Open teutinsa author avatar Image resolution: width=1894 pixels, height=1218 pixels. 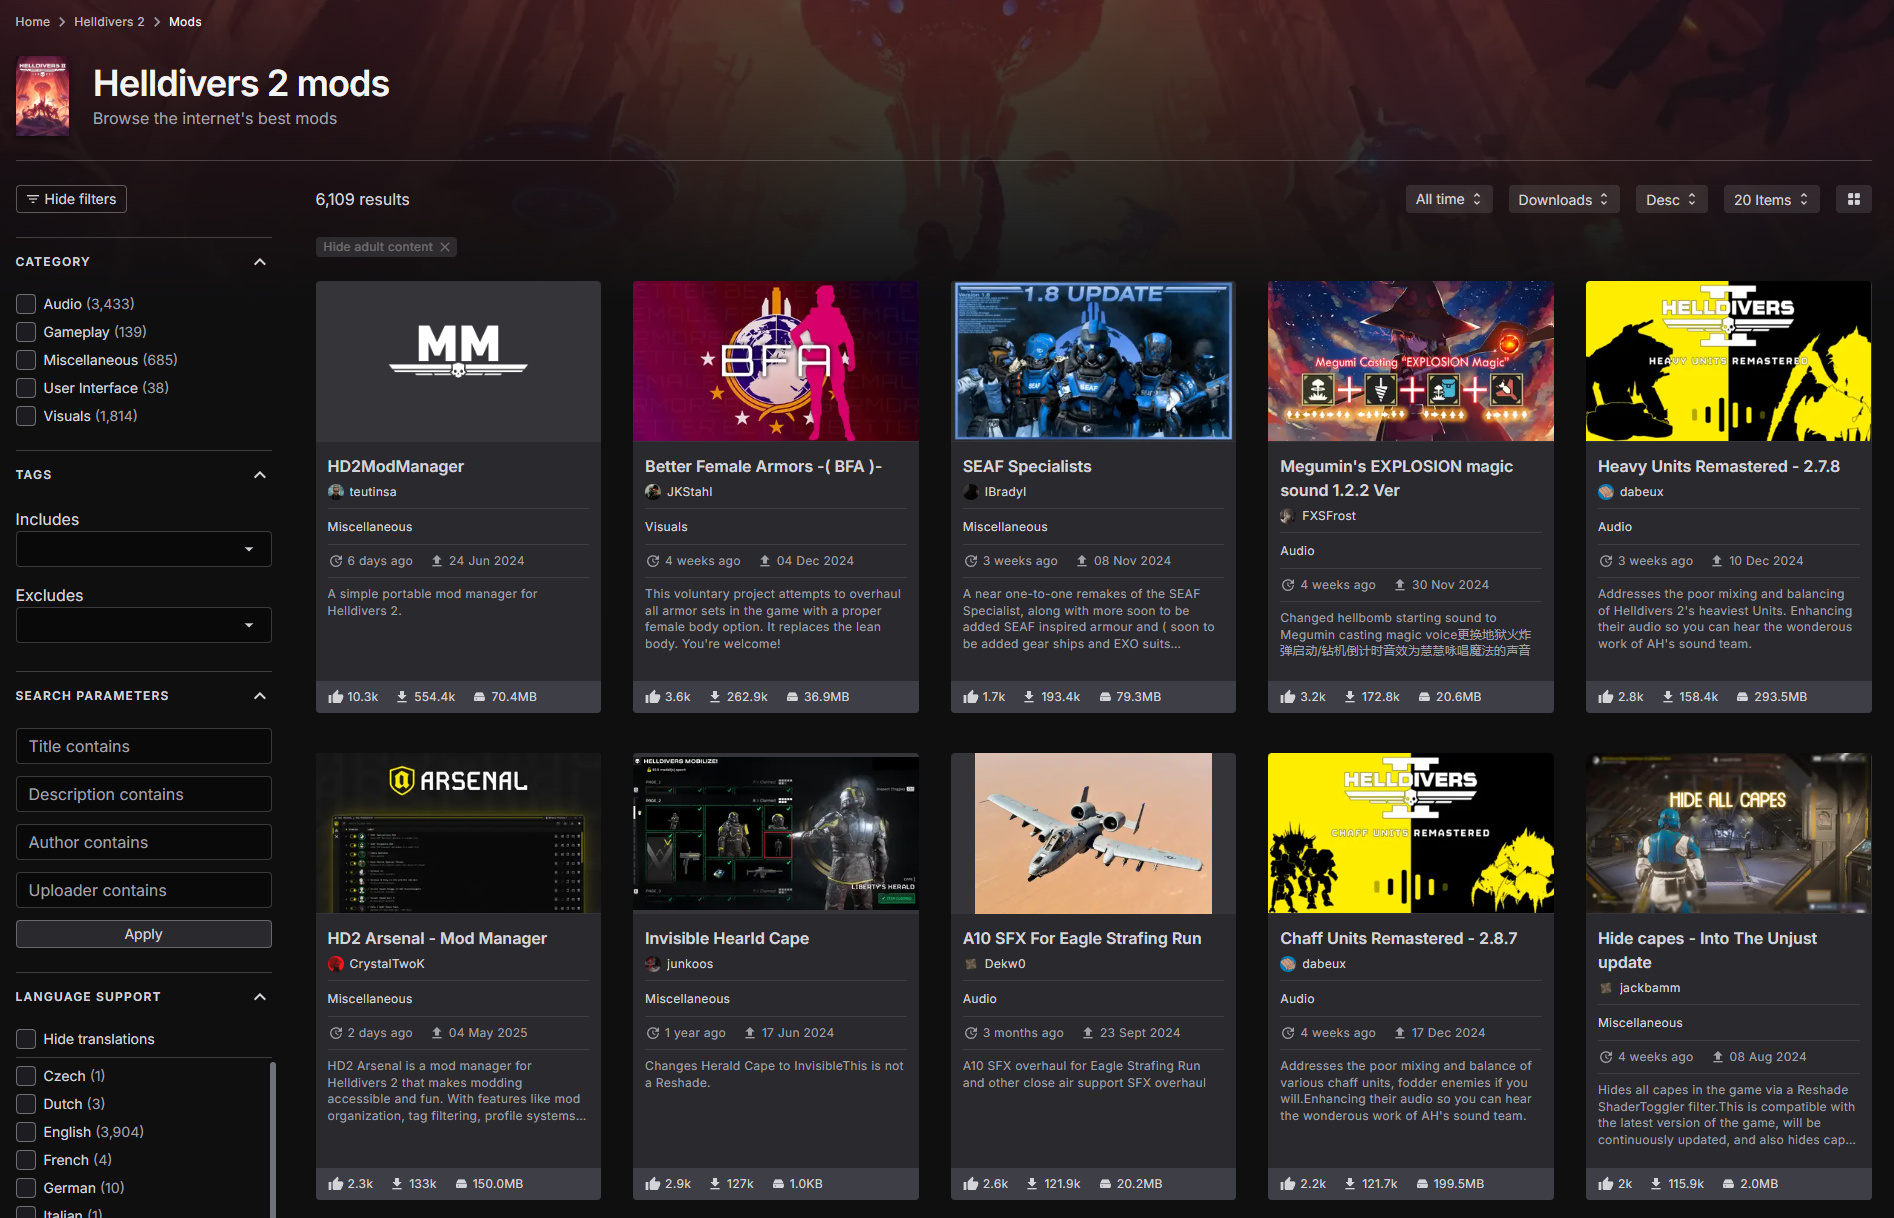coord(336,492)
